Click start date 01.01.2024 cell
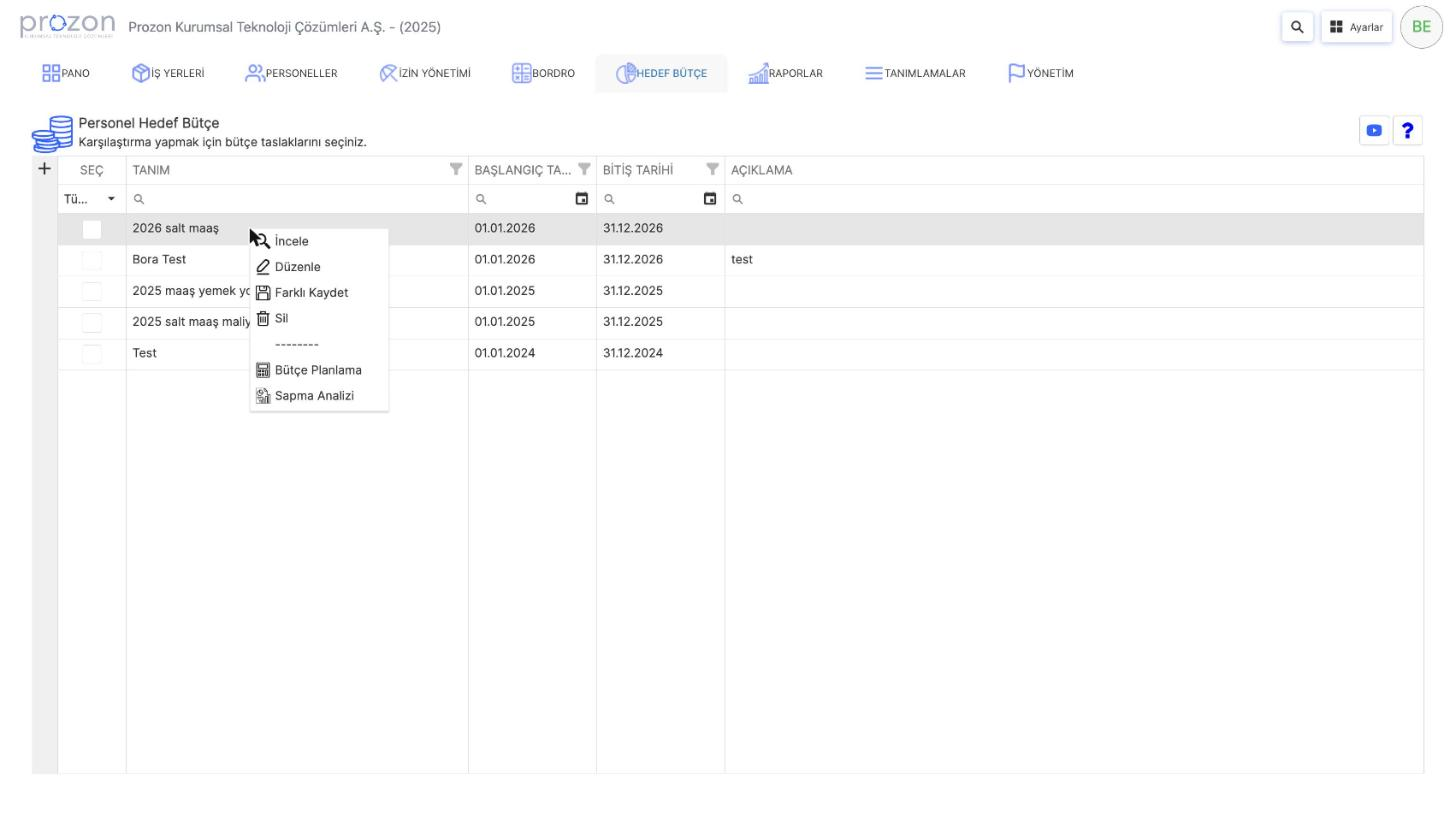The image size is (1456, 833). 532,353
